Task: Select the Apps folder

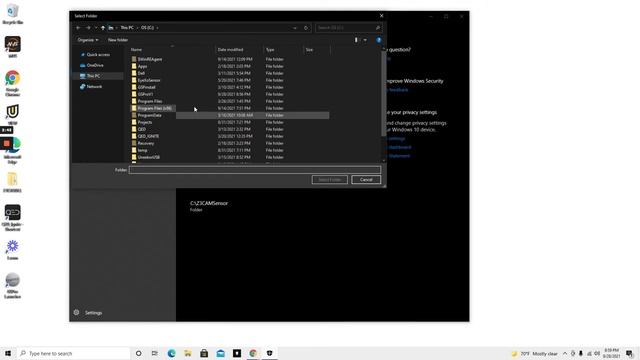Action: [x=142, y=66]
